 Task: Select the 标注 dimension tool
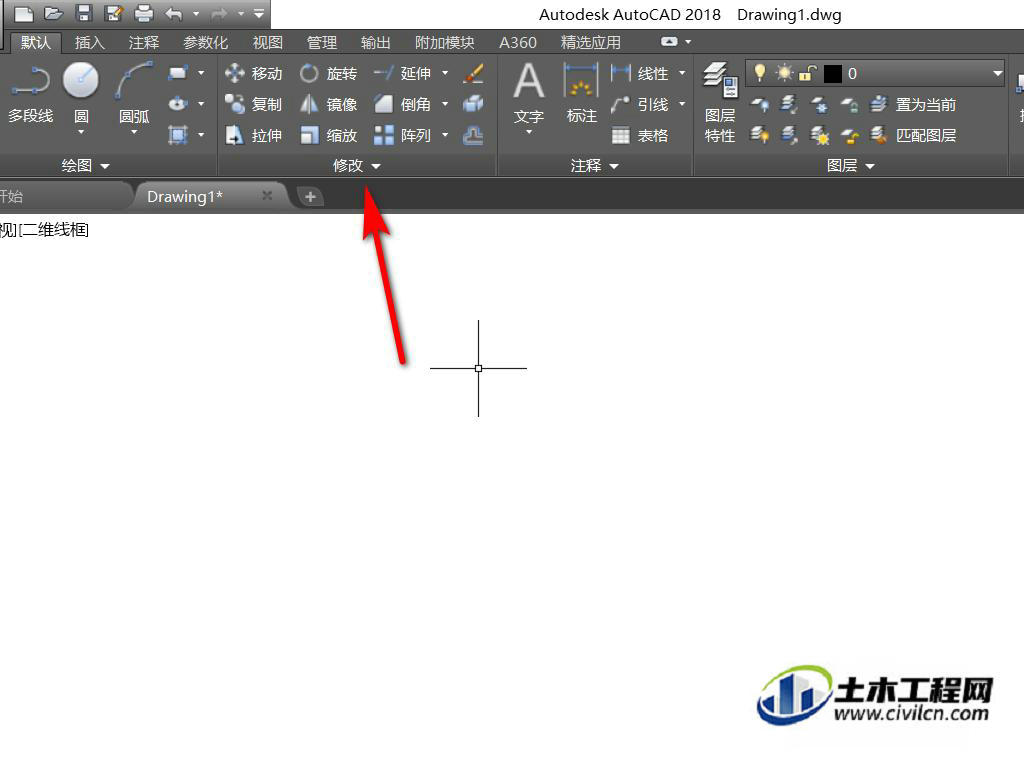(581, 95)
